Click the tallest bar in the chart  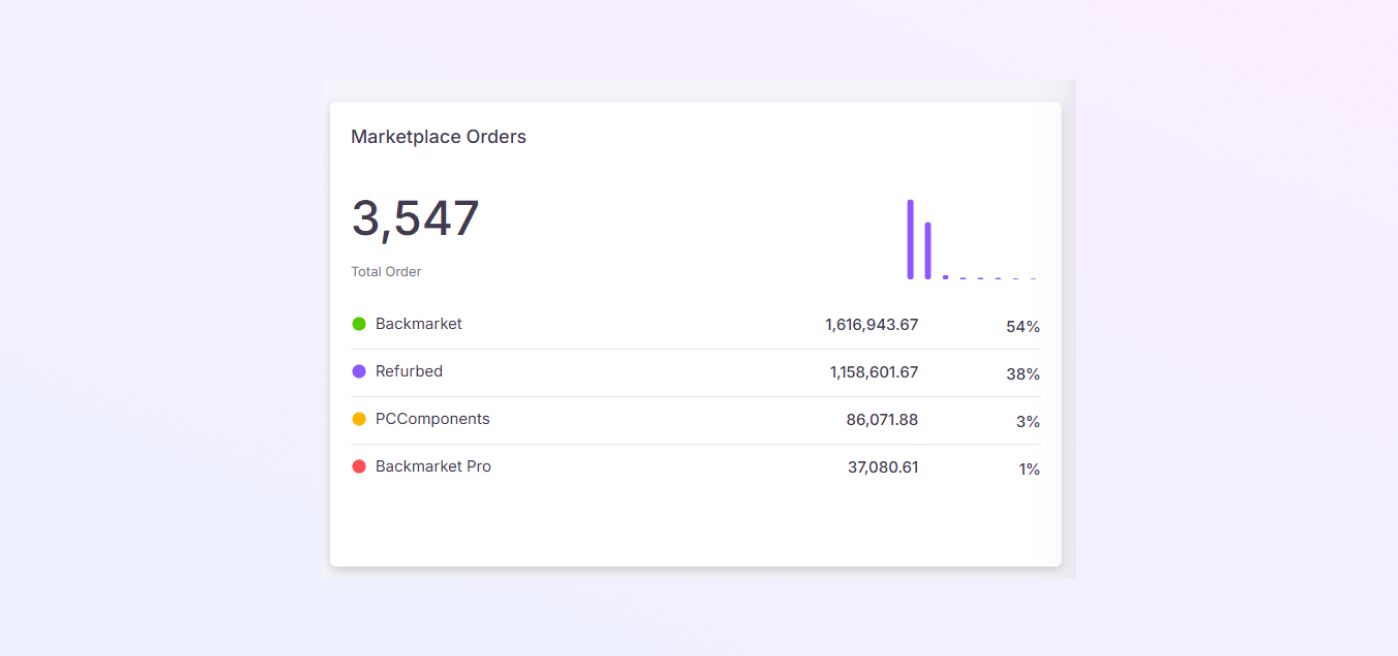[x=910, y=239]
